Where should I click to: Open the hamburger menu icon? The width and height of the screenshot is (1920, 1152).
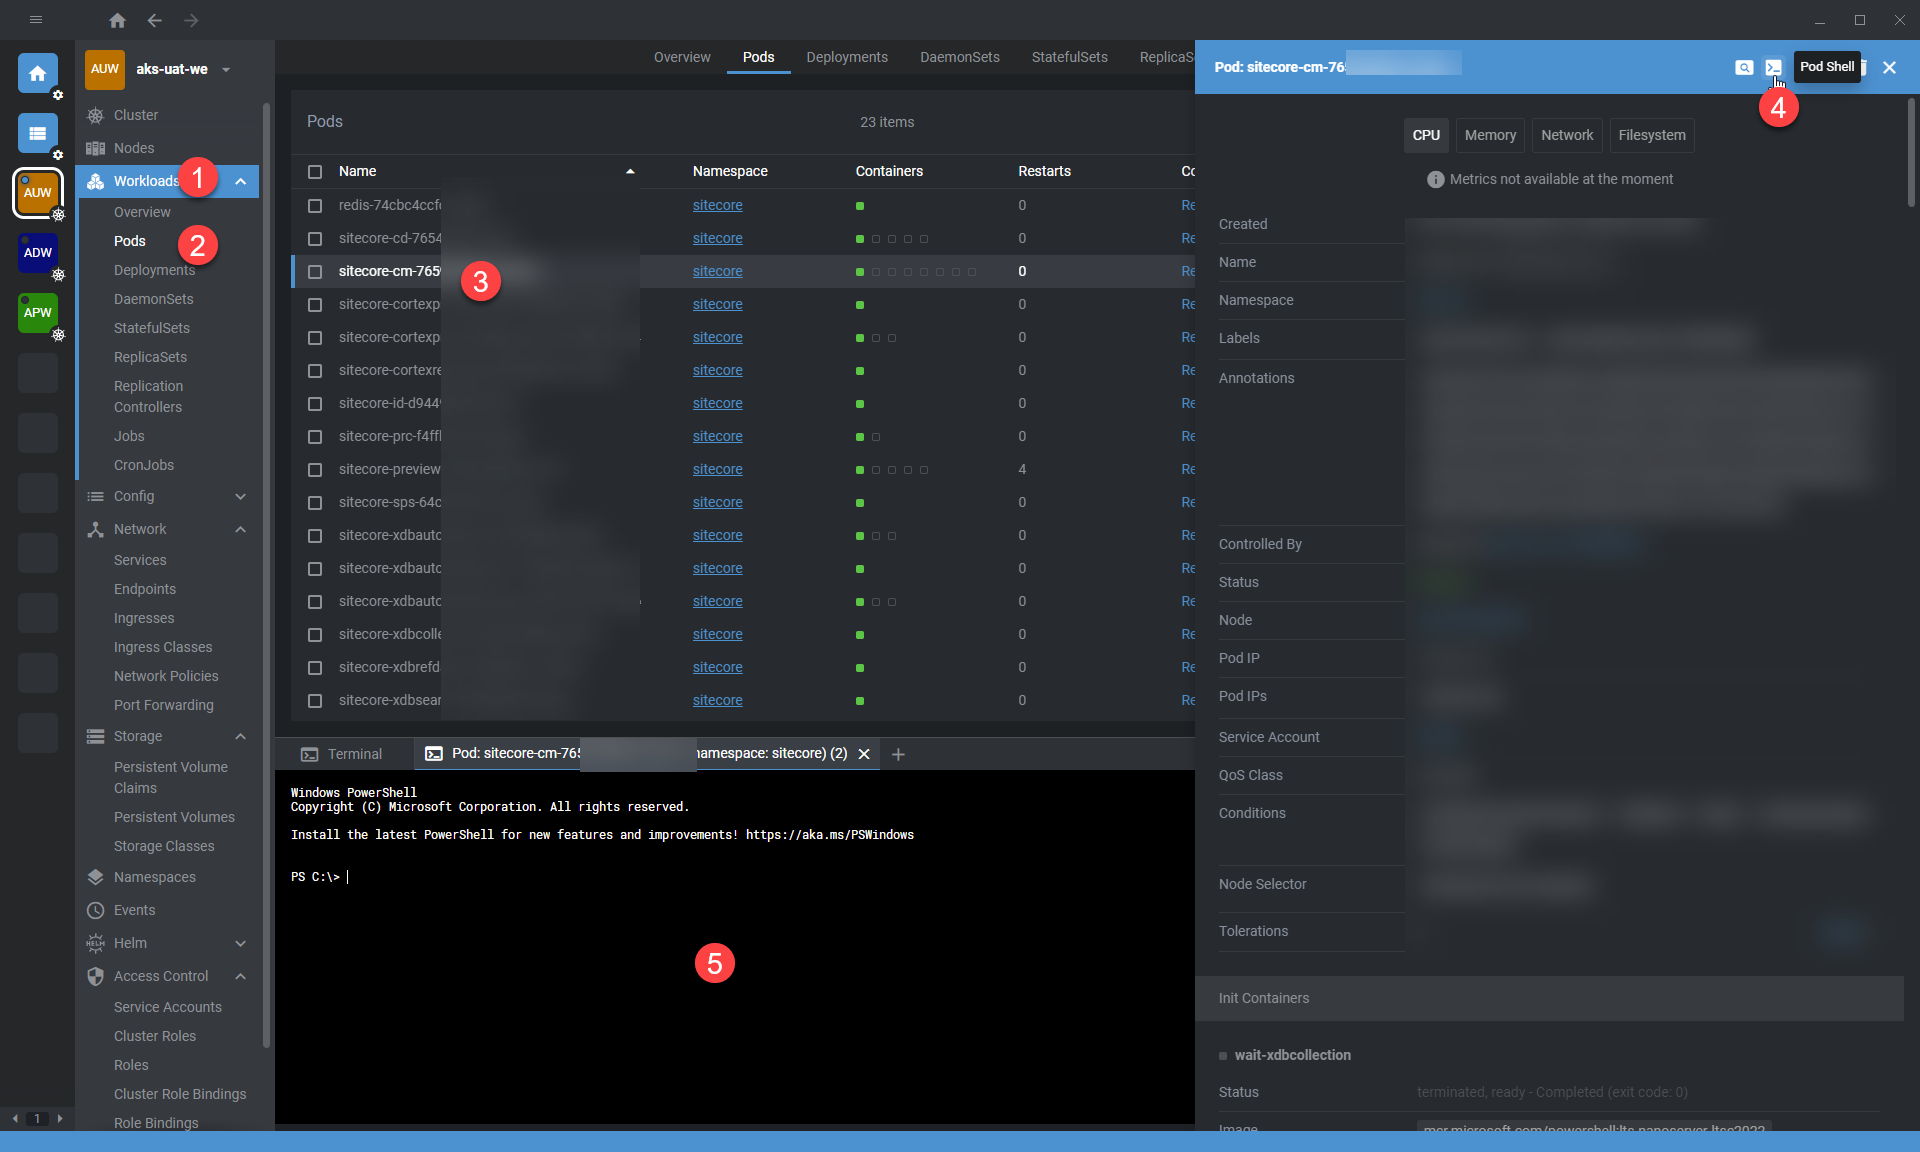(x=36, y=20)
